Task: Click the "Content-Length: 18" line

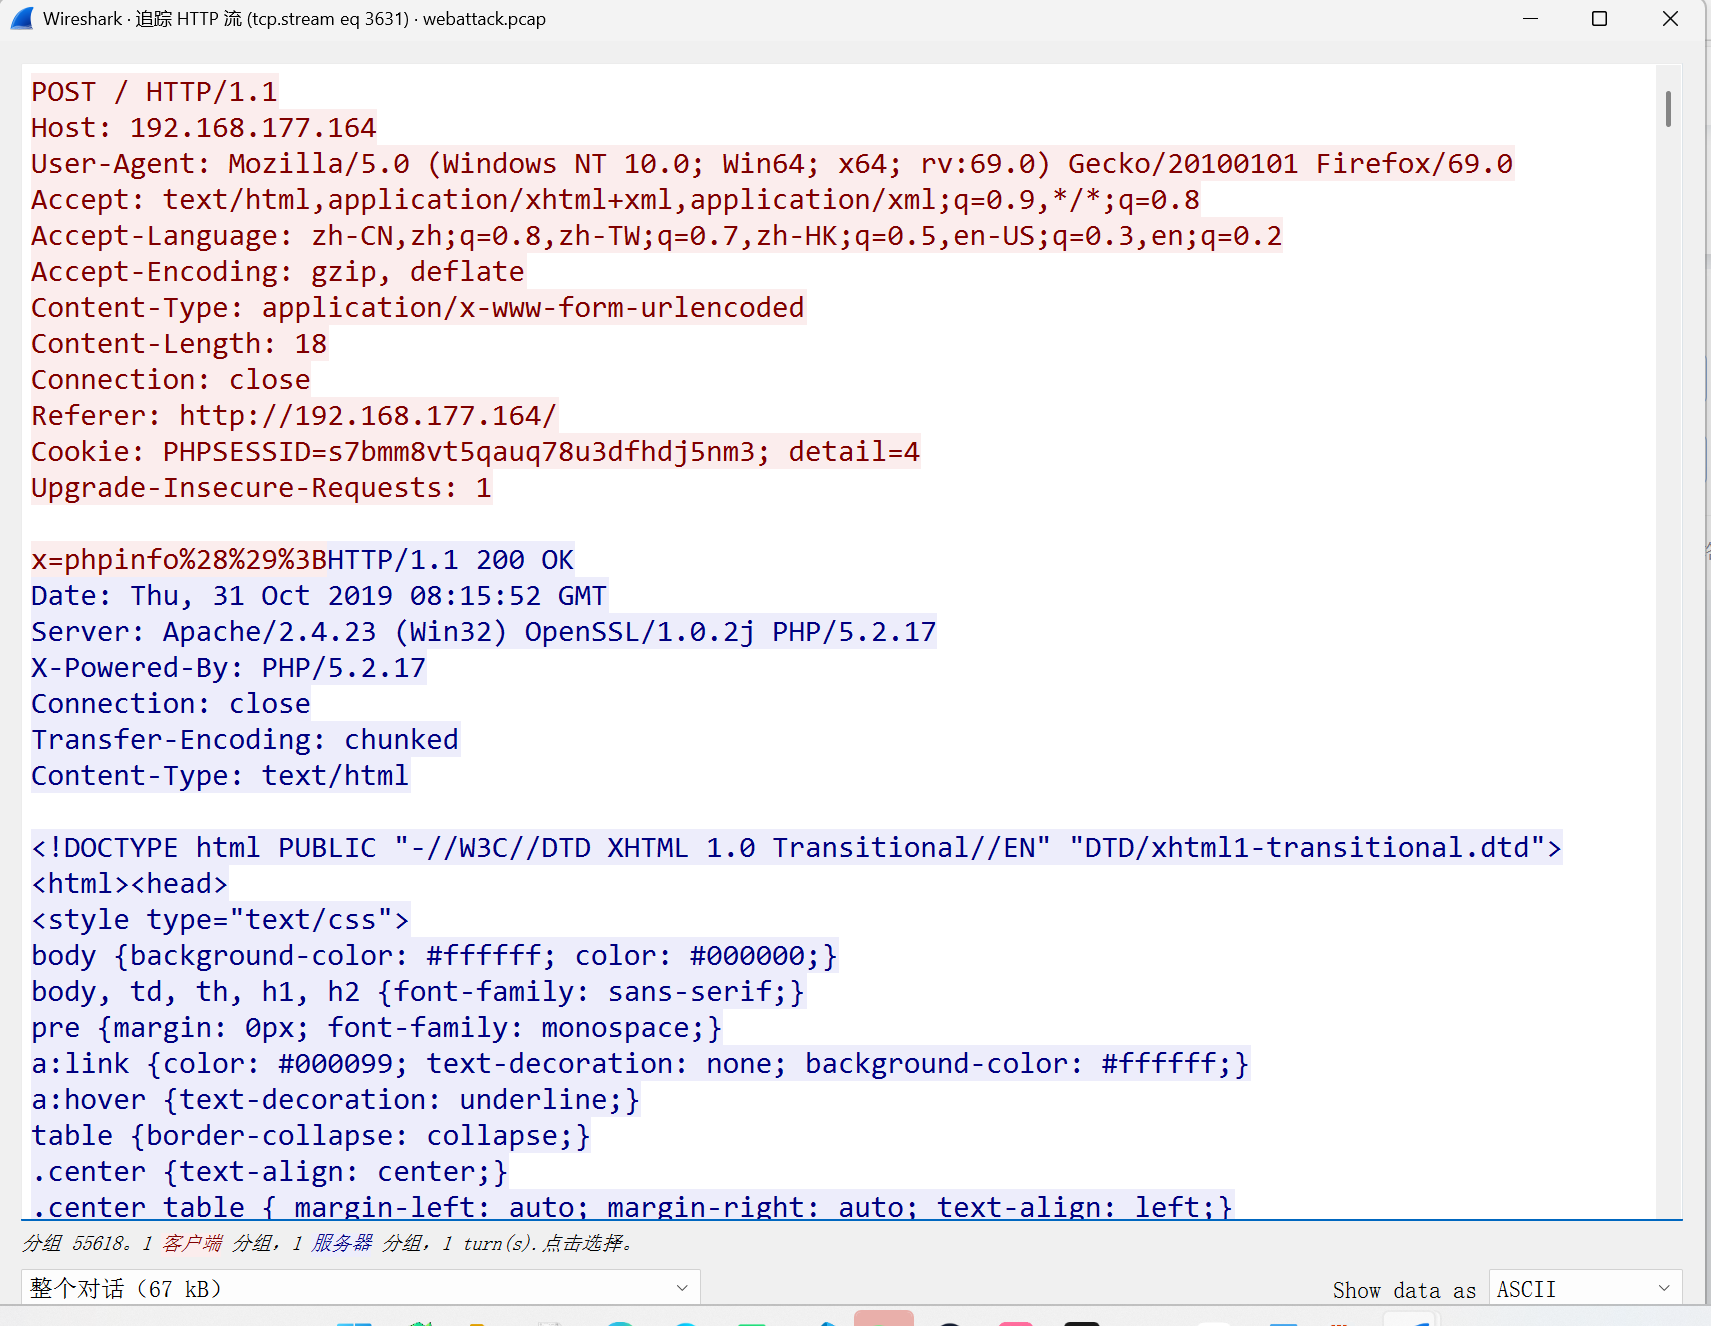Action: click(x=179, y=344)
